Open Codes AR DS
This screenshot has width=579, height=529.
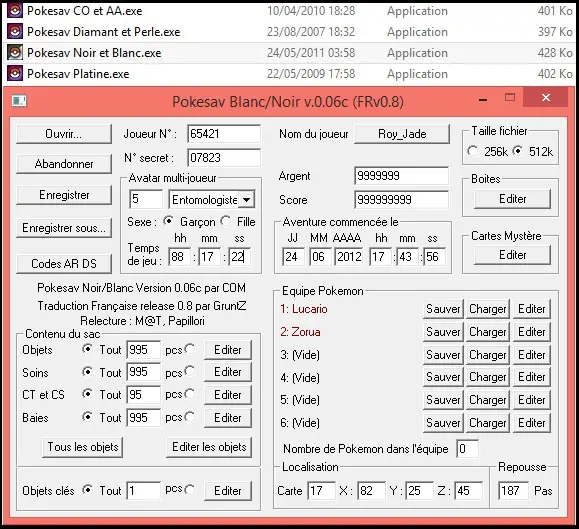coord(64,264)
